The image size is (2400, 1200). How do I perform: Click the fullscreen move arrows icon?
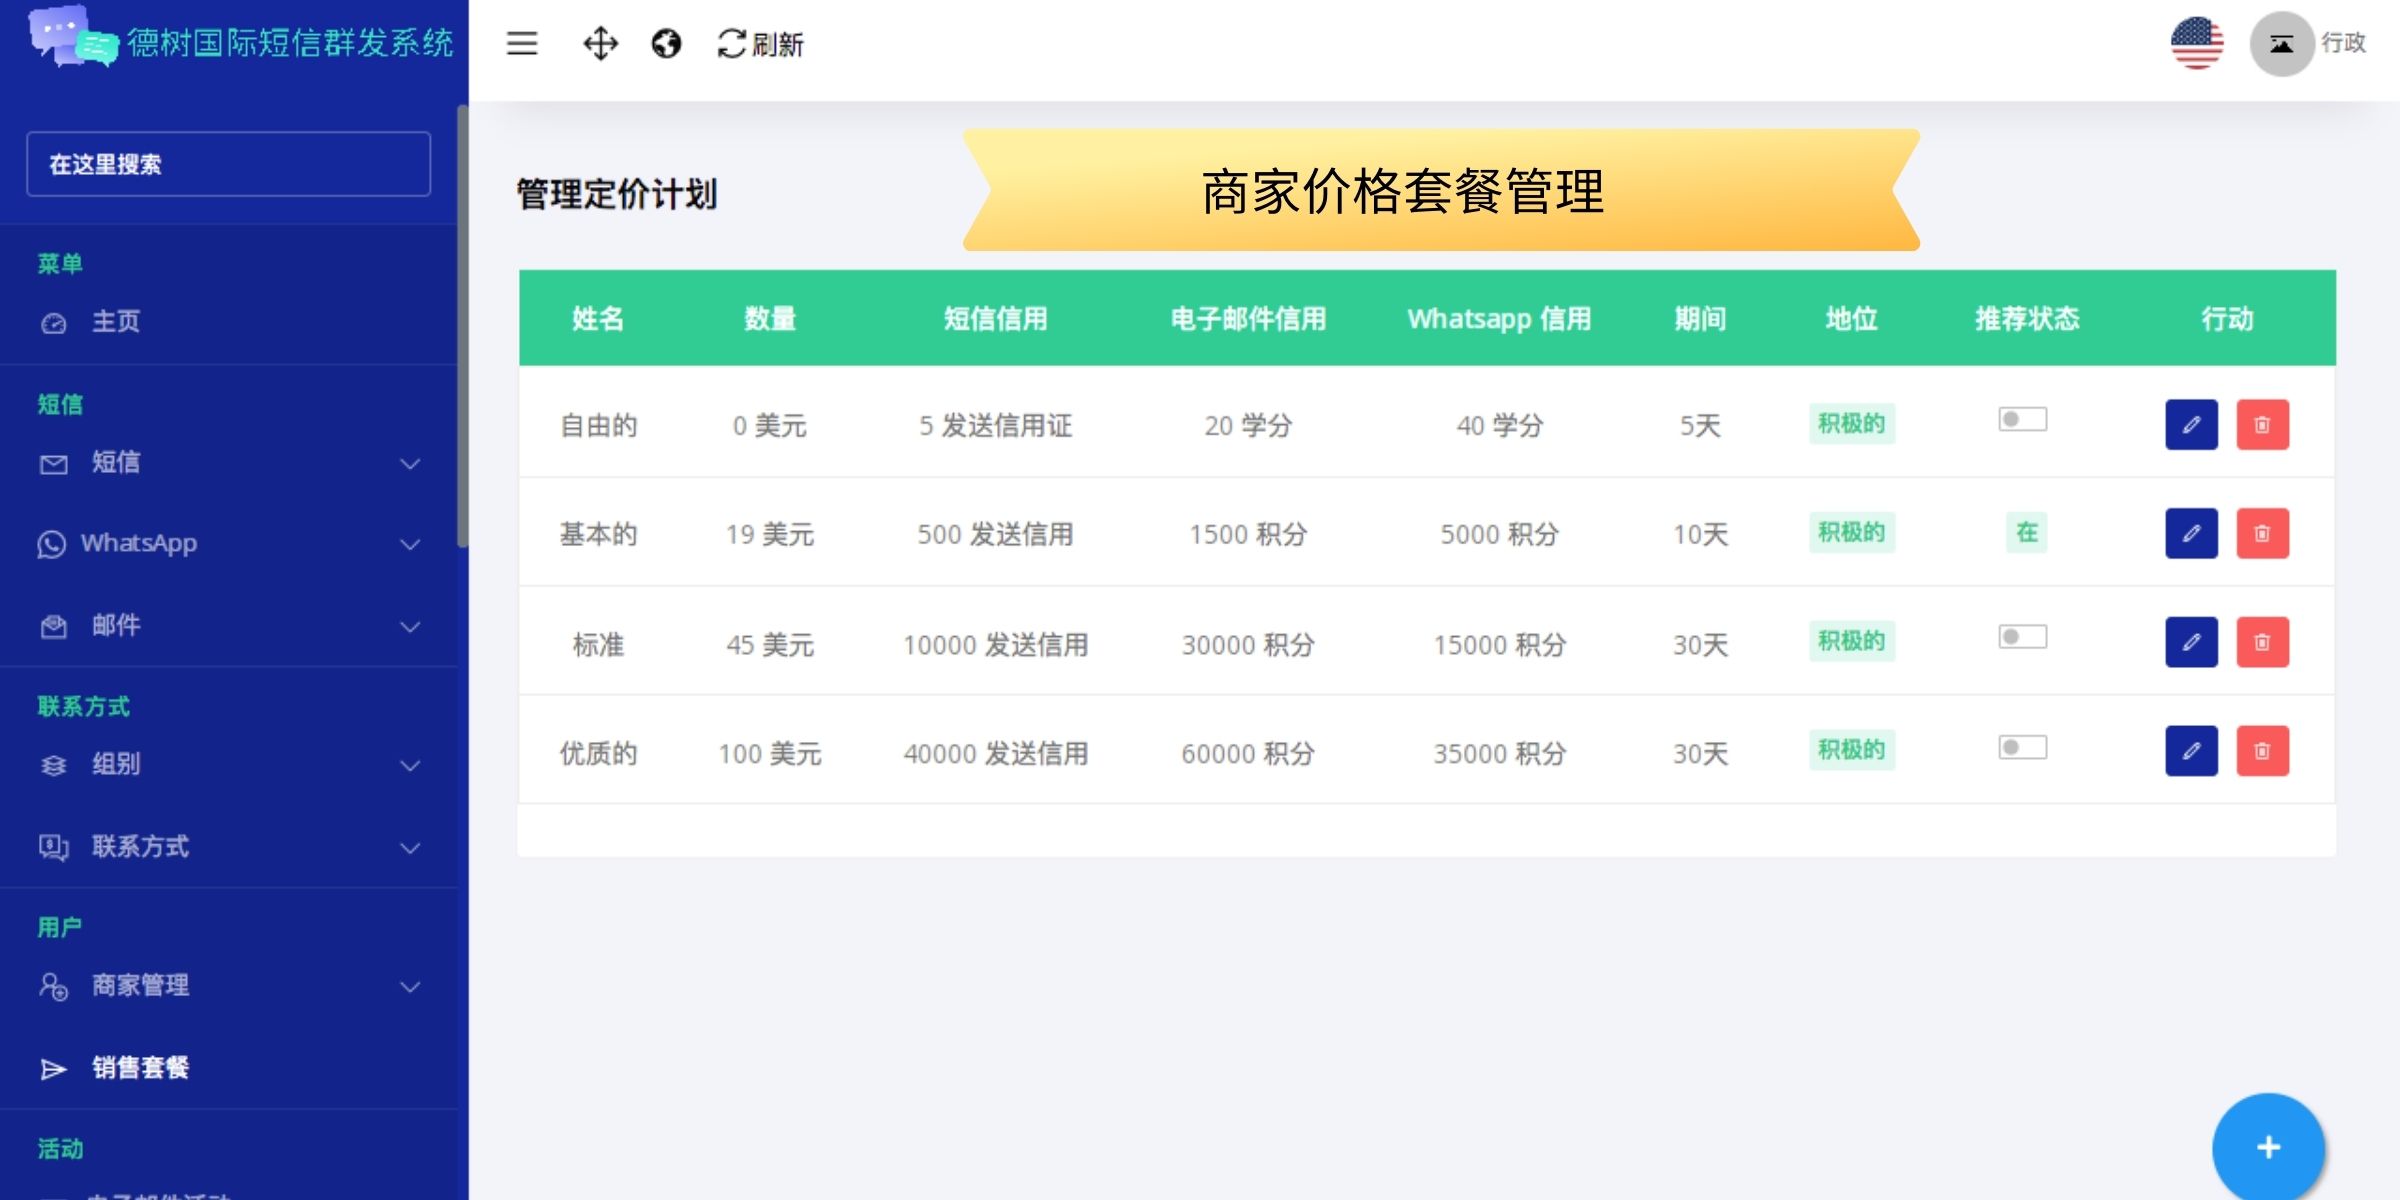[600, 43]
